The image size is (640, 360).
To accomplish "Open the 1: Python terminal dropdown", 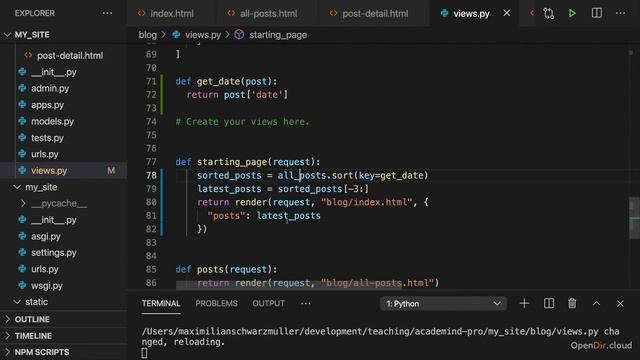I will pos(443,304).
